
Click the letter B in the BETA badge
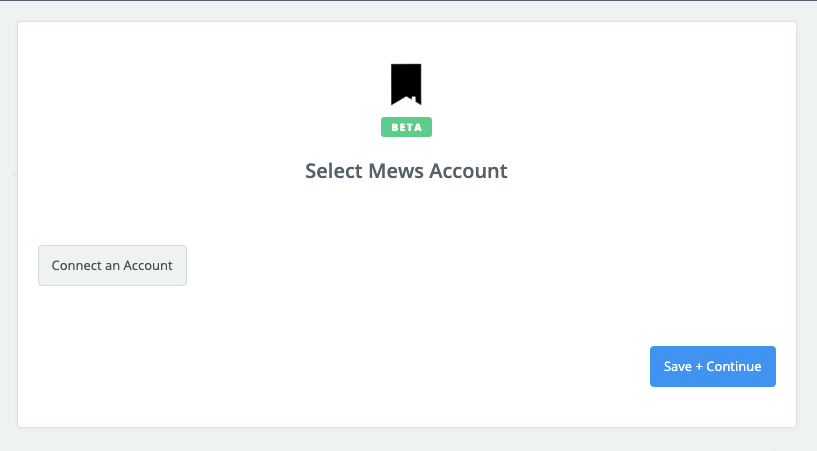[395, 128]
